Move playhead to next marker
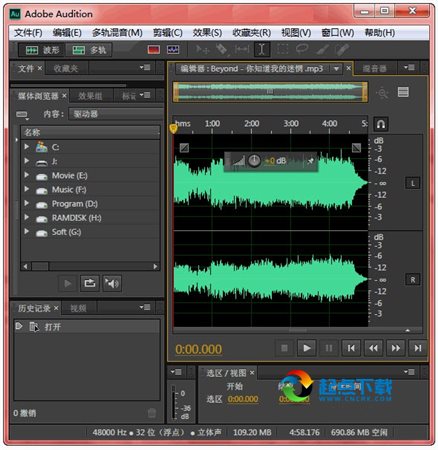 418,348
